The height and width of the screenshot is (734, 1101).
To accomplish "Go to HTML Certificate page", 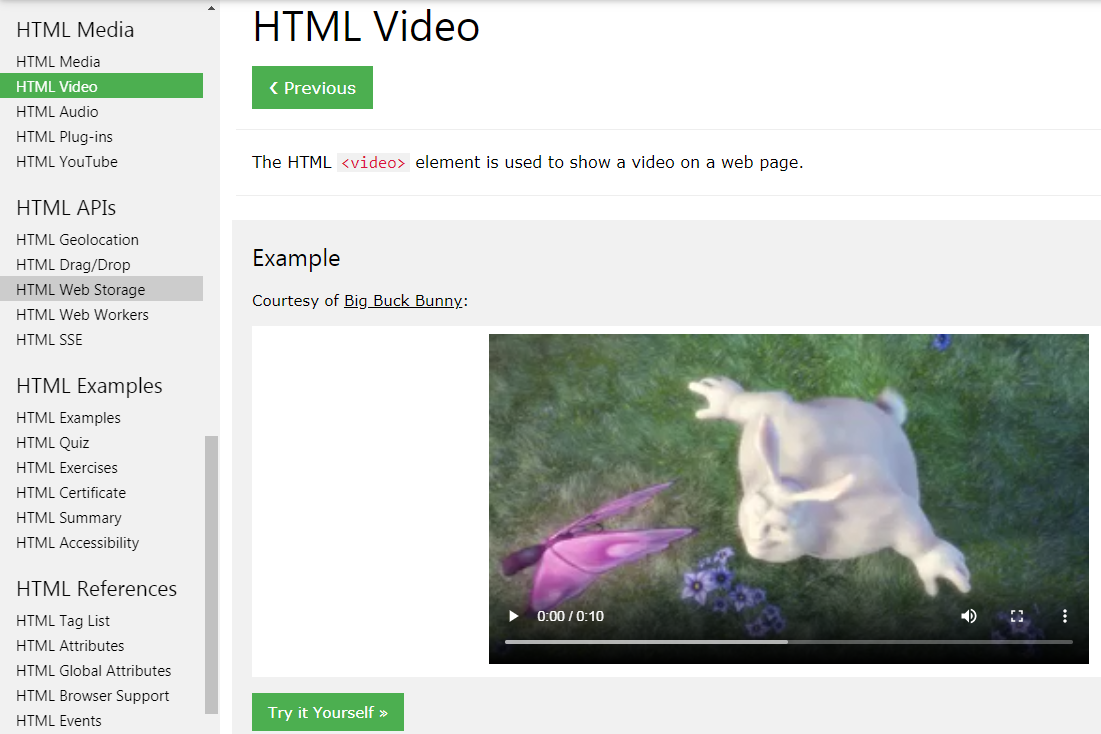I will pos(71,493).
